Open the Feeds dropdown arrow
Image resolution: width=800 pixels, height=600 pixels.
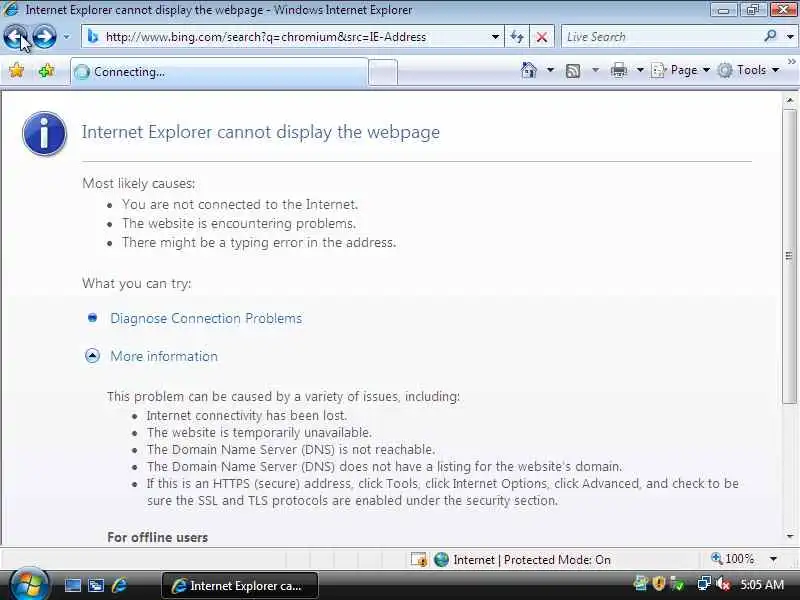point(595,70)
